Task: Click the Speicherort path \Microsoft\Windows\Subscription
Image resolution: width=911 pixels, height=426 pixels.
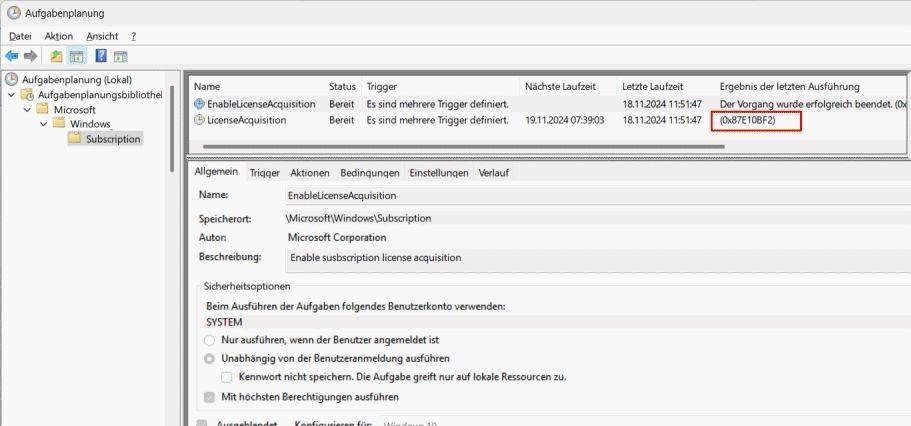Action: 358,219
